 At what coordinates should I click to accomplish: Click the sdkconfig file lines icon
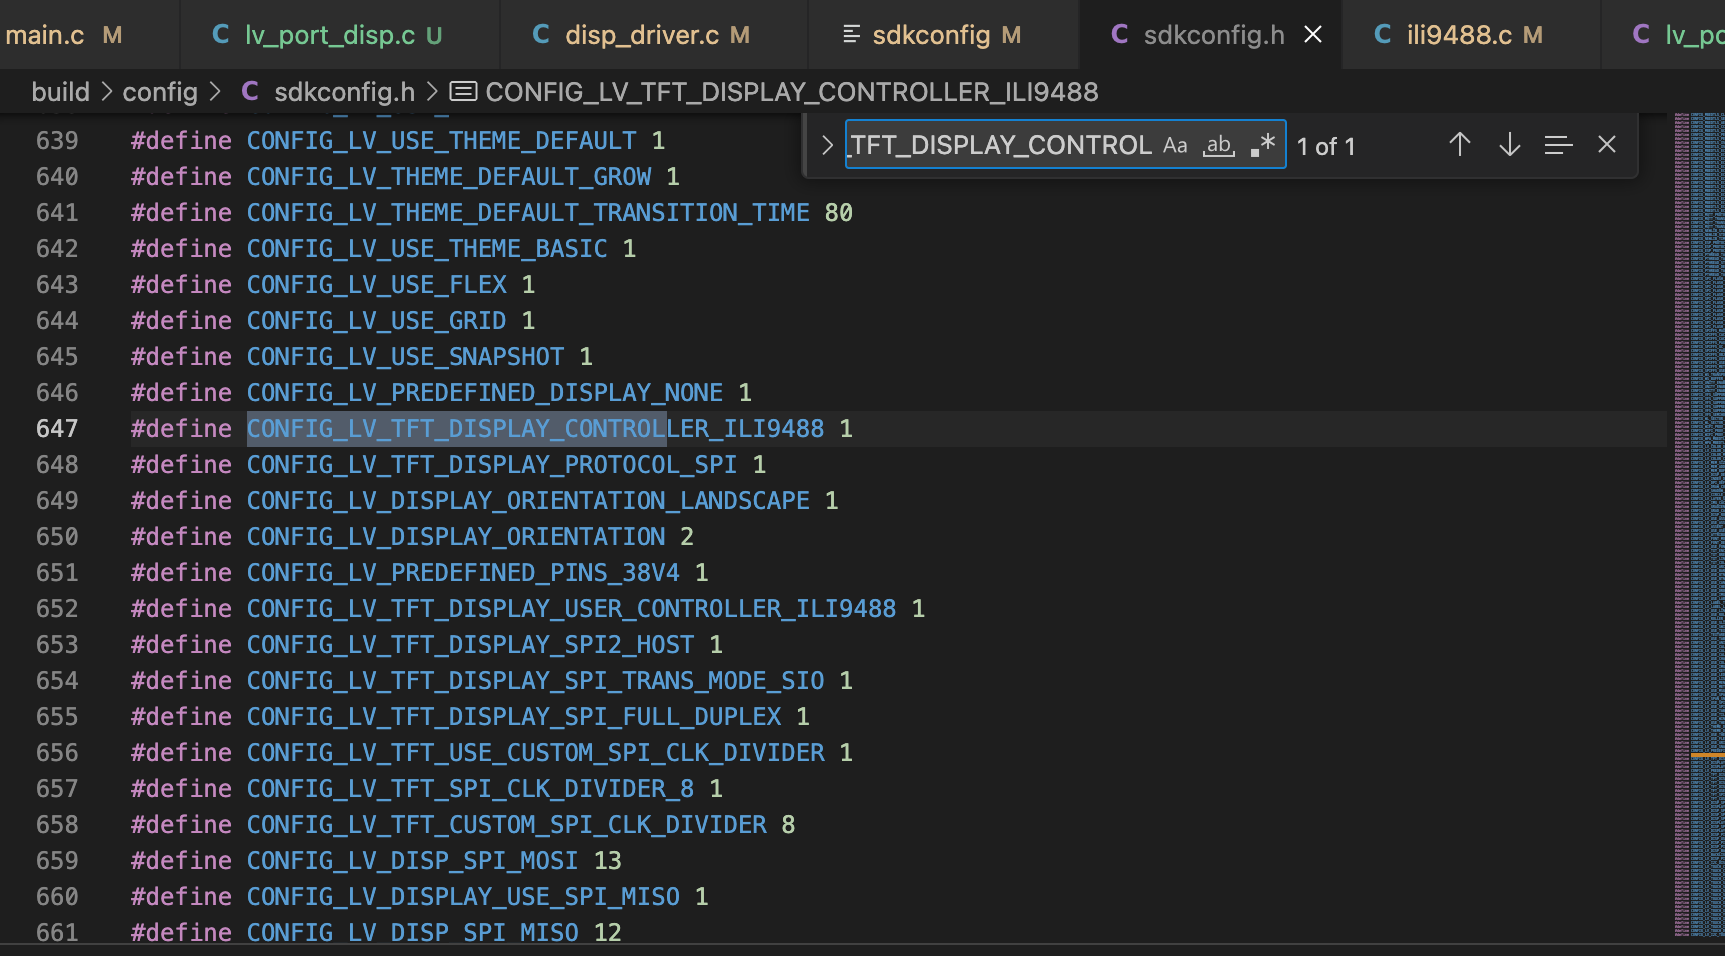852,35
